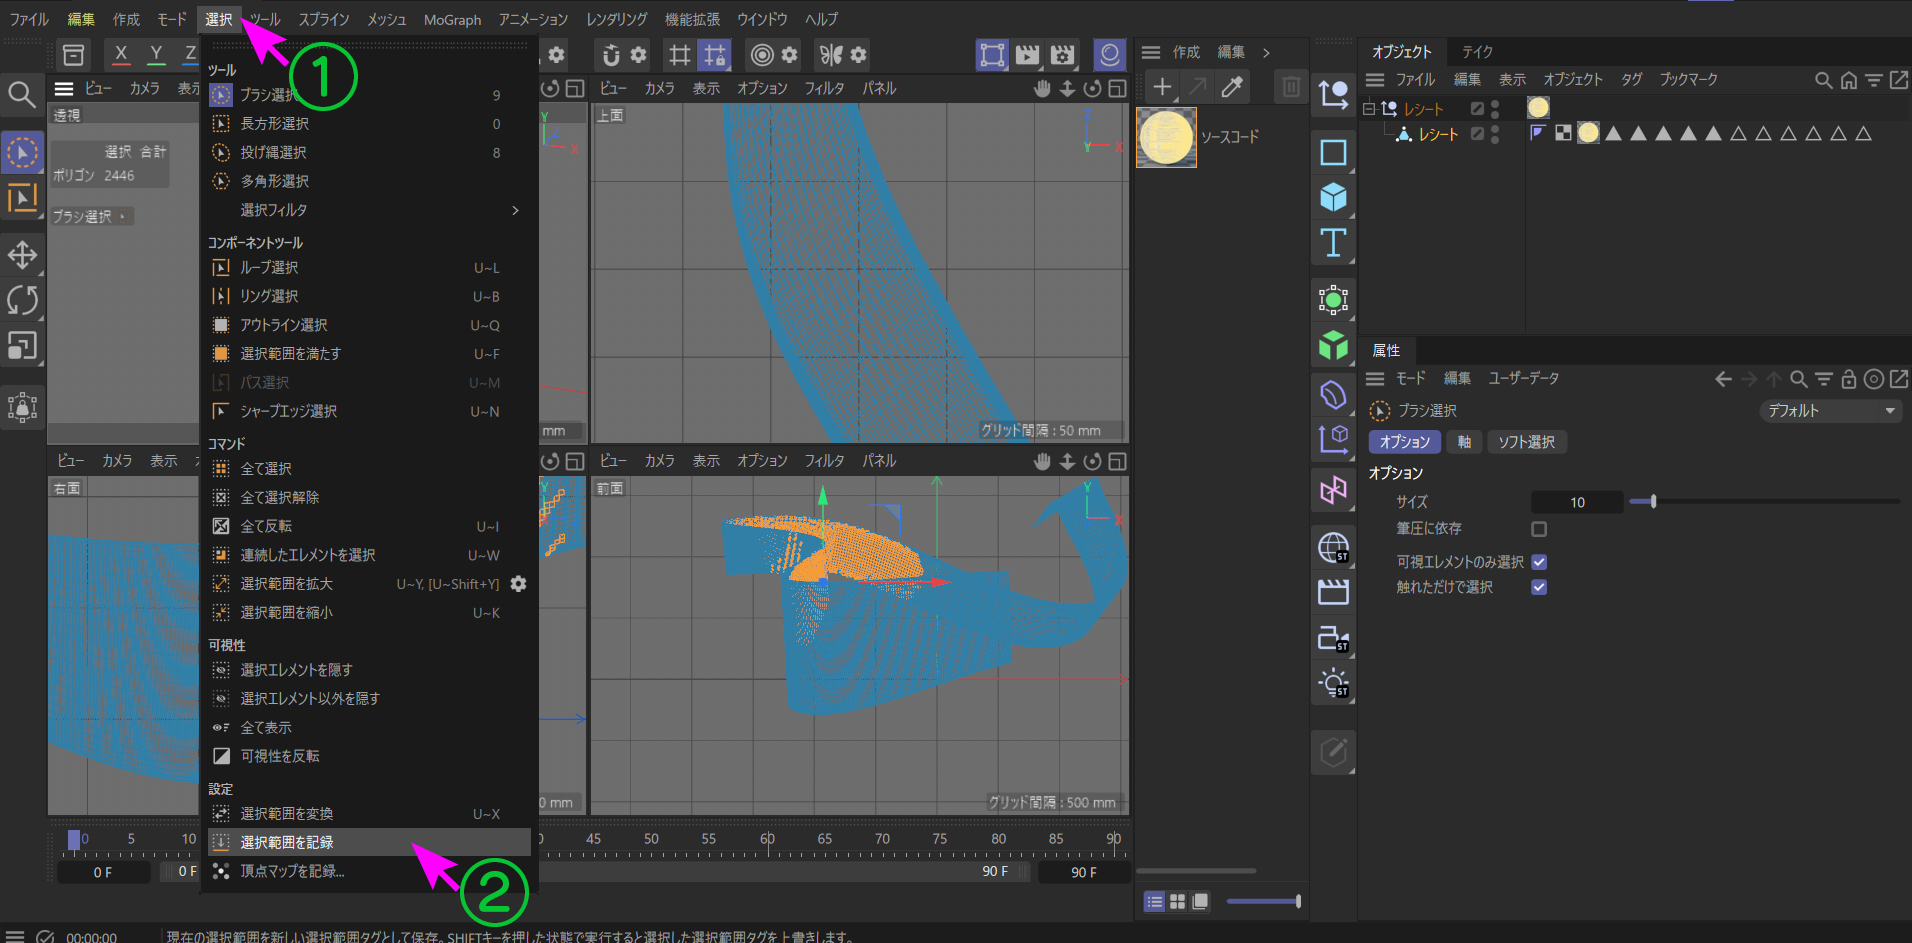Viewport: 1912px width, 943px height.
Task: Adjust the サイズ slider handle
Action: point(1653,502)
